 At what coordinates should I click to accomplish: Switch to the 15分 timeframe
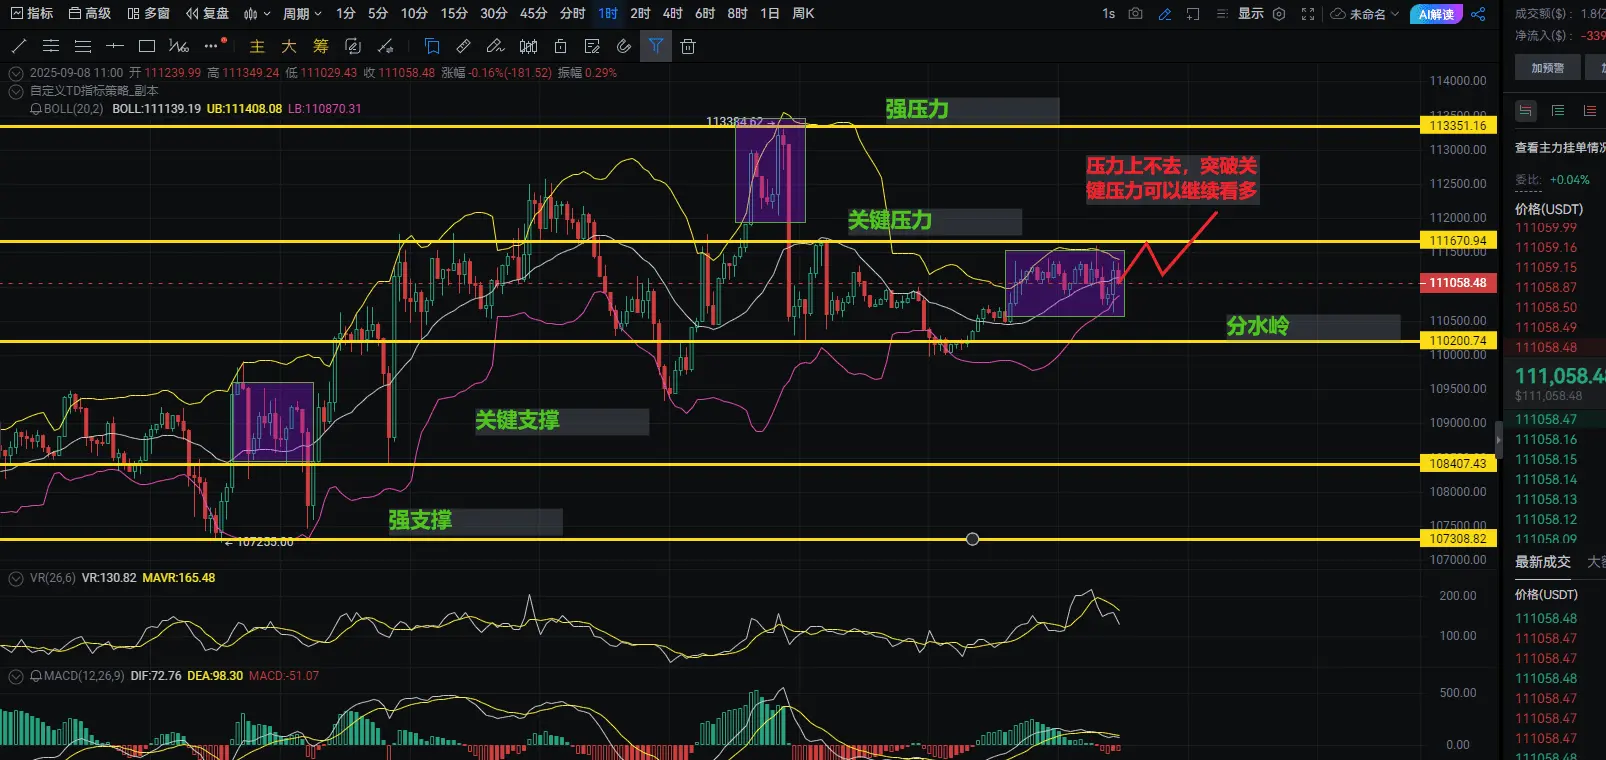click(454, 14)
